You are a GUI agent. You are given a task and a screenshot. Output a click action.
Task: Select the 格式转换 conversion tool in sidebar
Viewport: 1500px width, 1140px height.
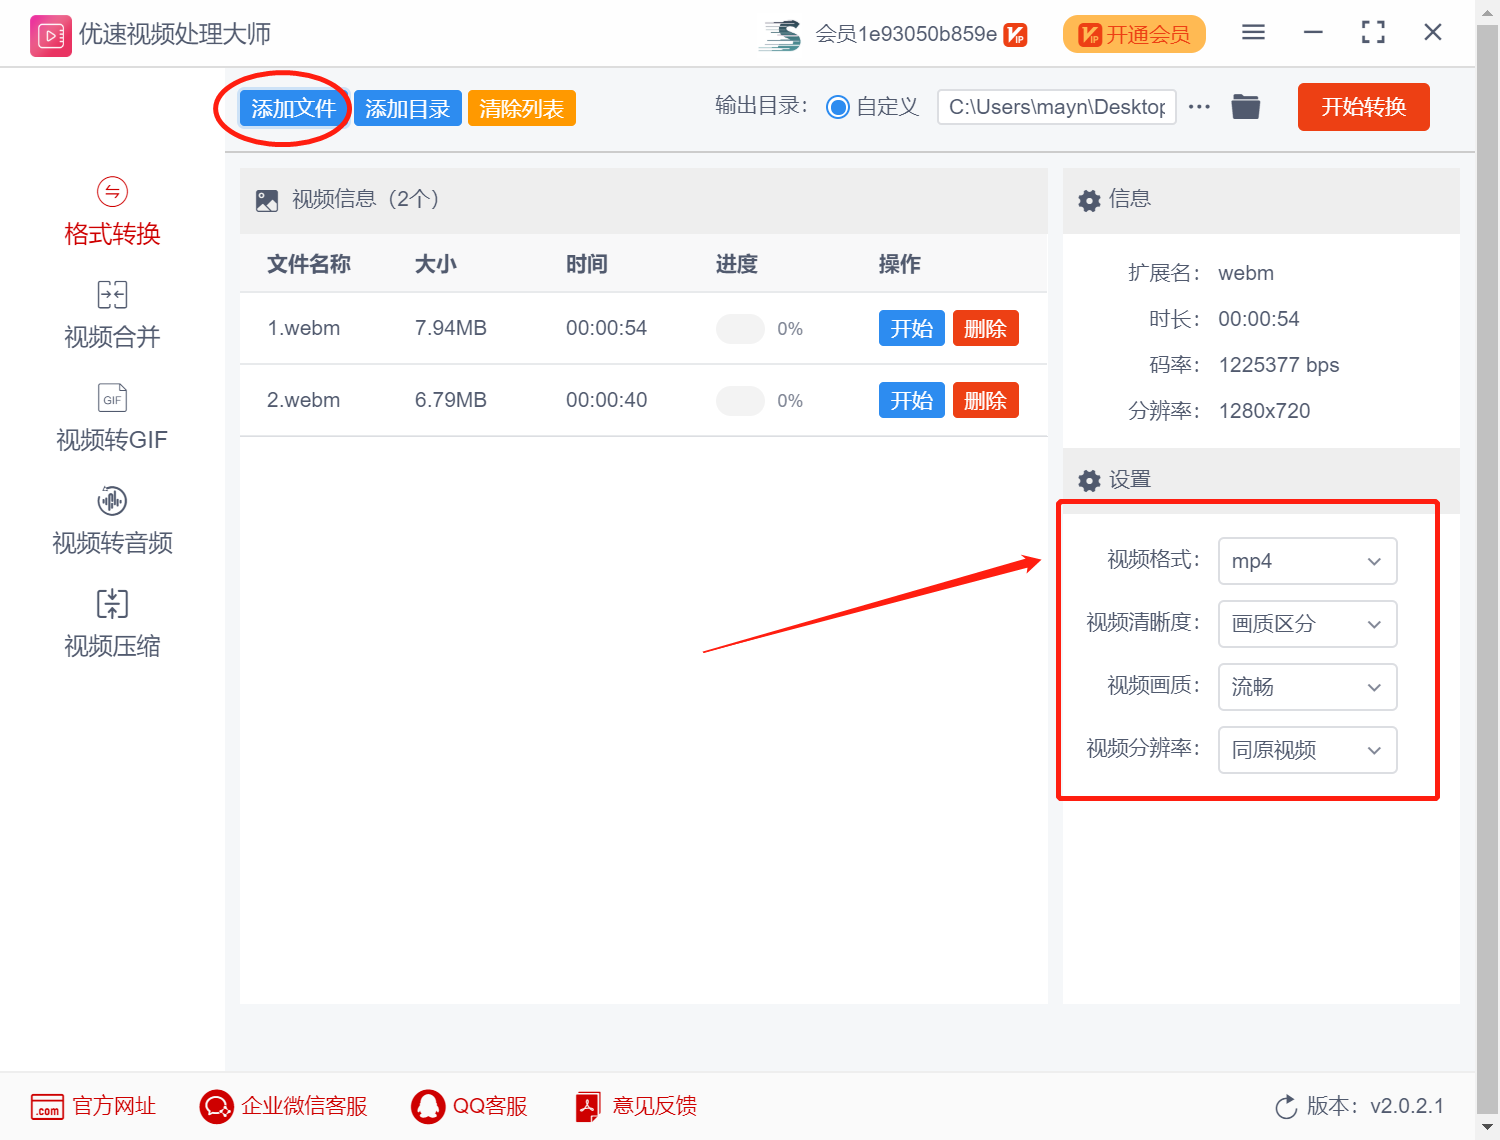(111, 212)
